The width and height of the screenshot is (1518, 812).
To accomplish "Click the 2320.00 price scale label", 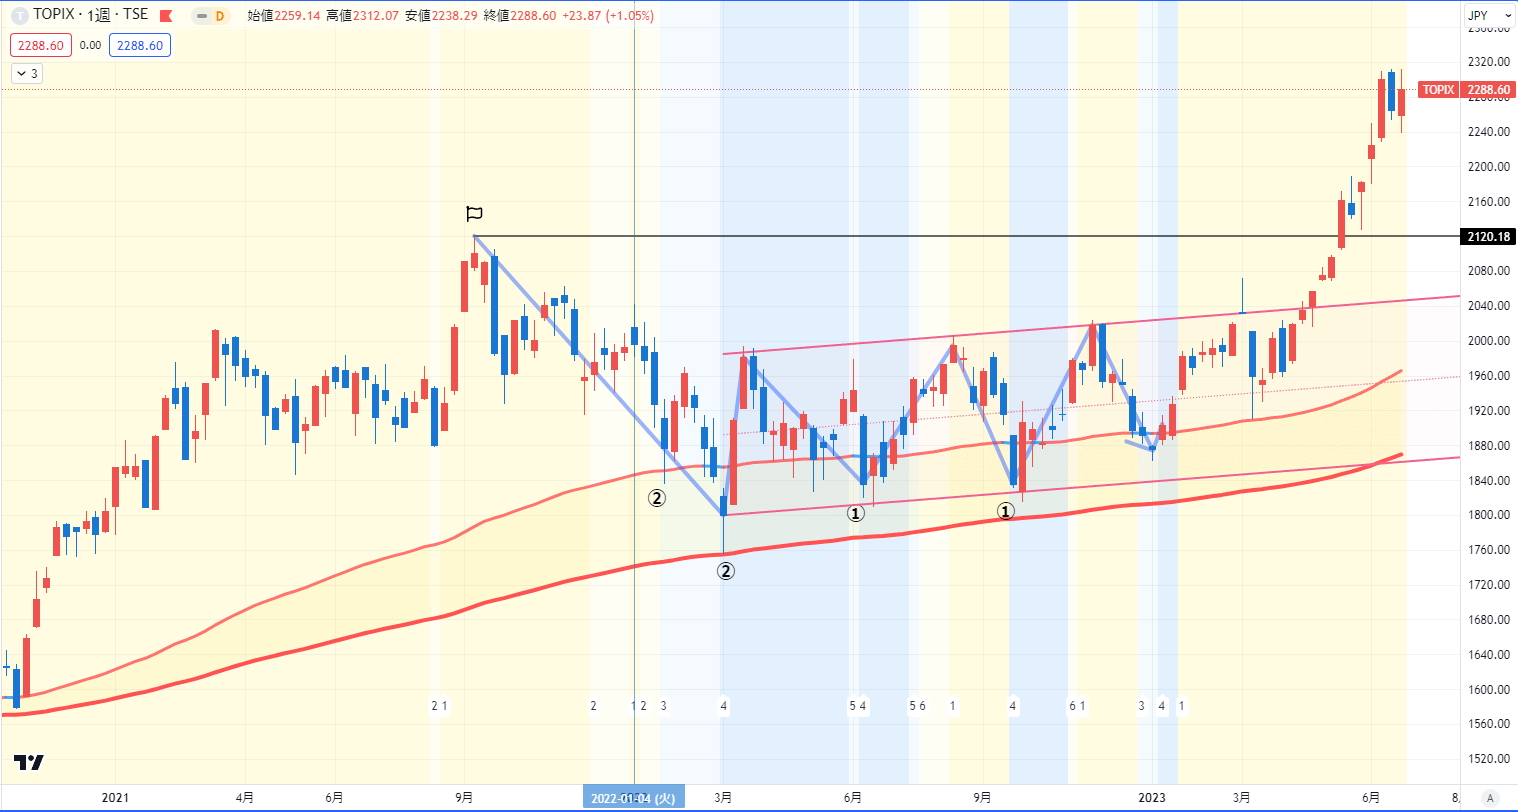I will coord(1487,62).
